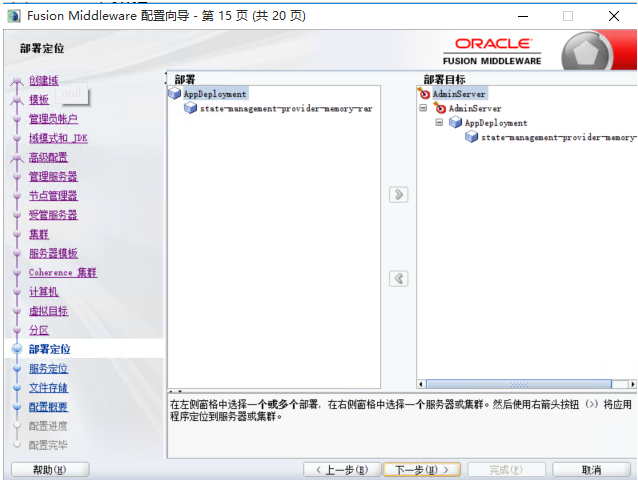
Task: Select AppDeployment in the deployments list
Action: [x=215, y=94]
